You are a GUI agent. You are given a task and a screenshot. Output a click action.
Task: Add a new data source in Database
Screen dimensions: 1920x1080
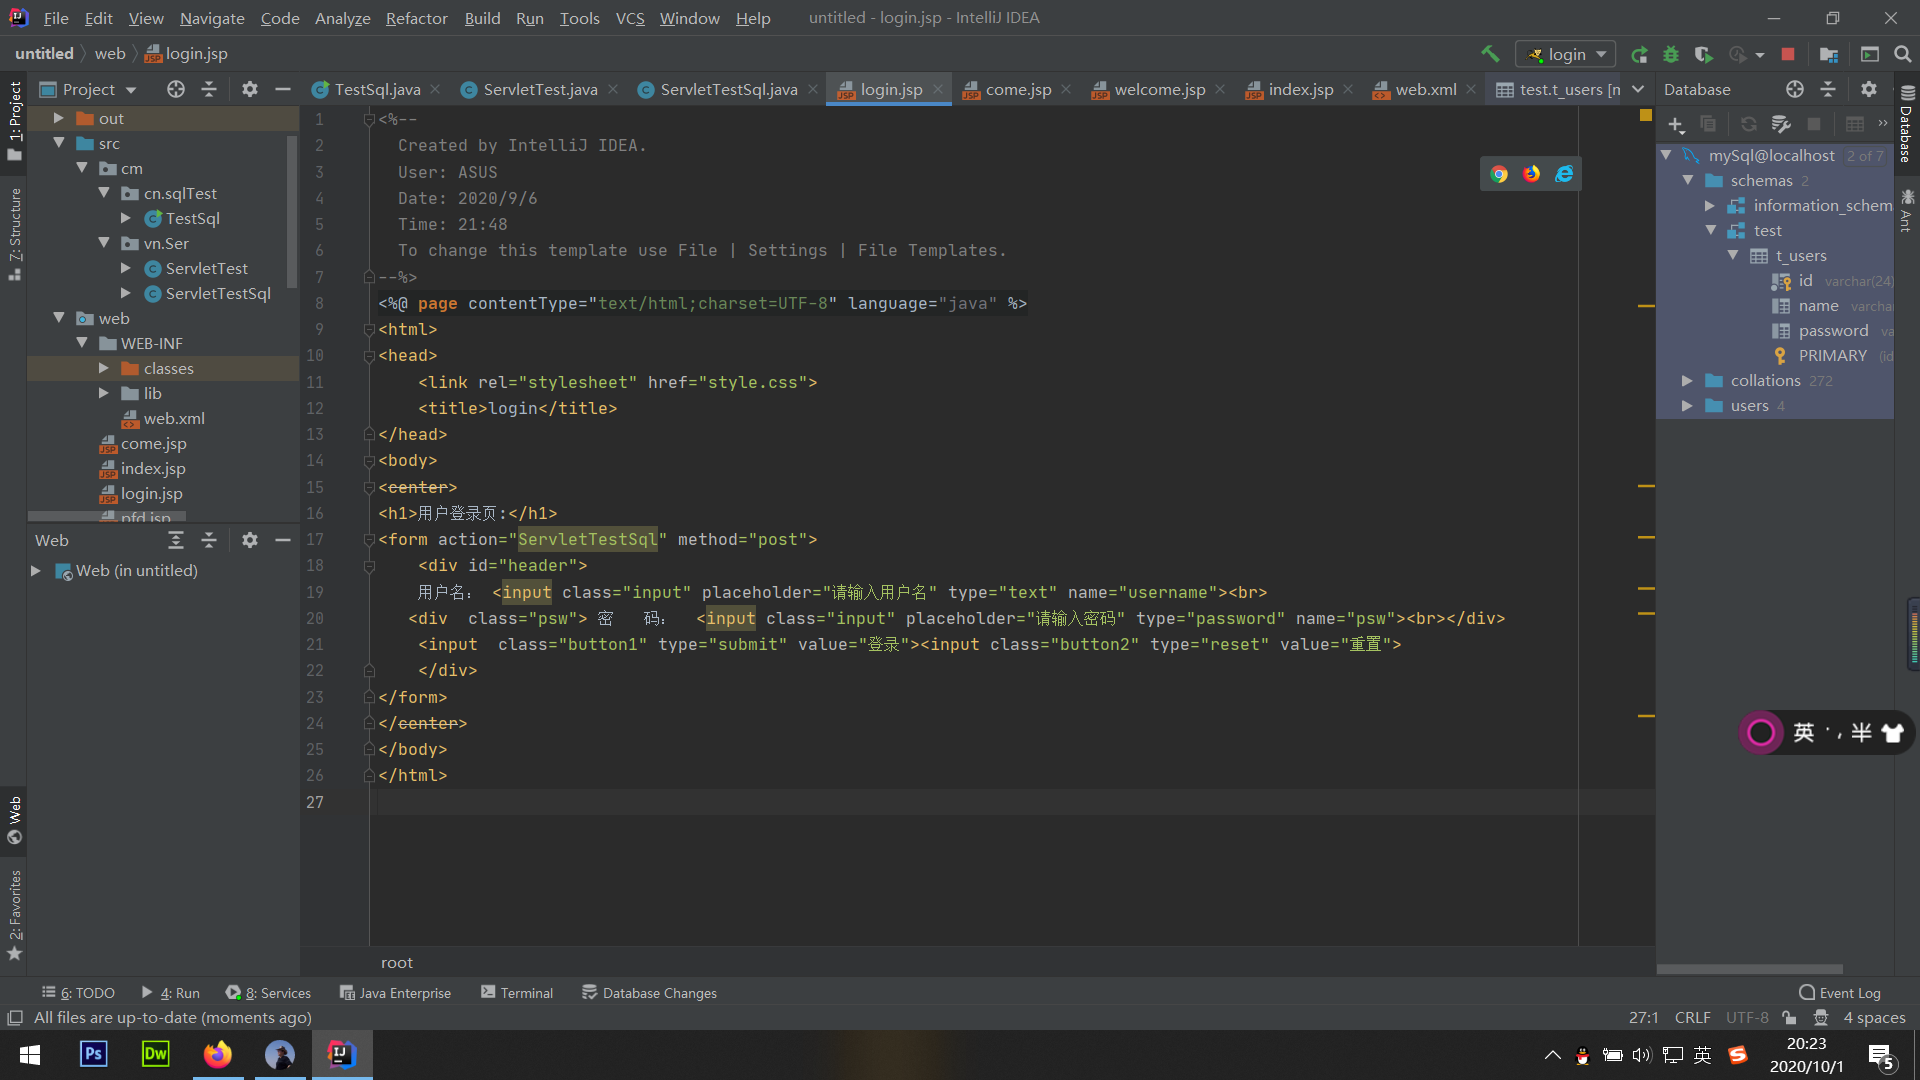pos(1676,124)
